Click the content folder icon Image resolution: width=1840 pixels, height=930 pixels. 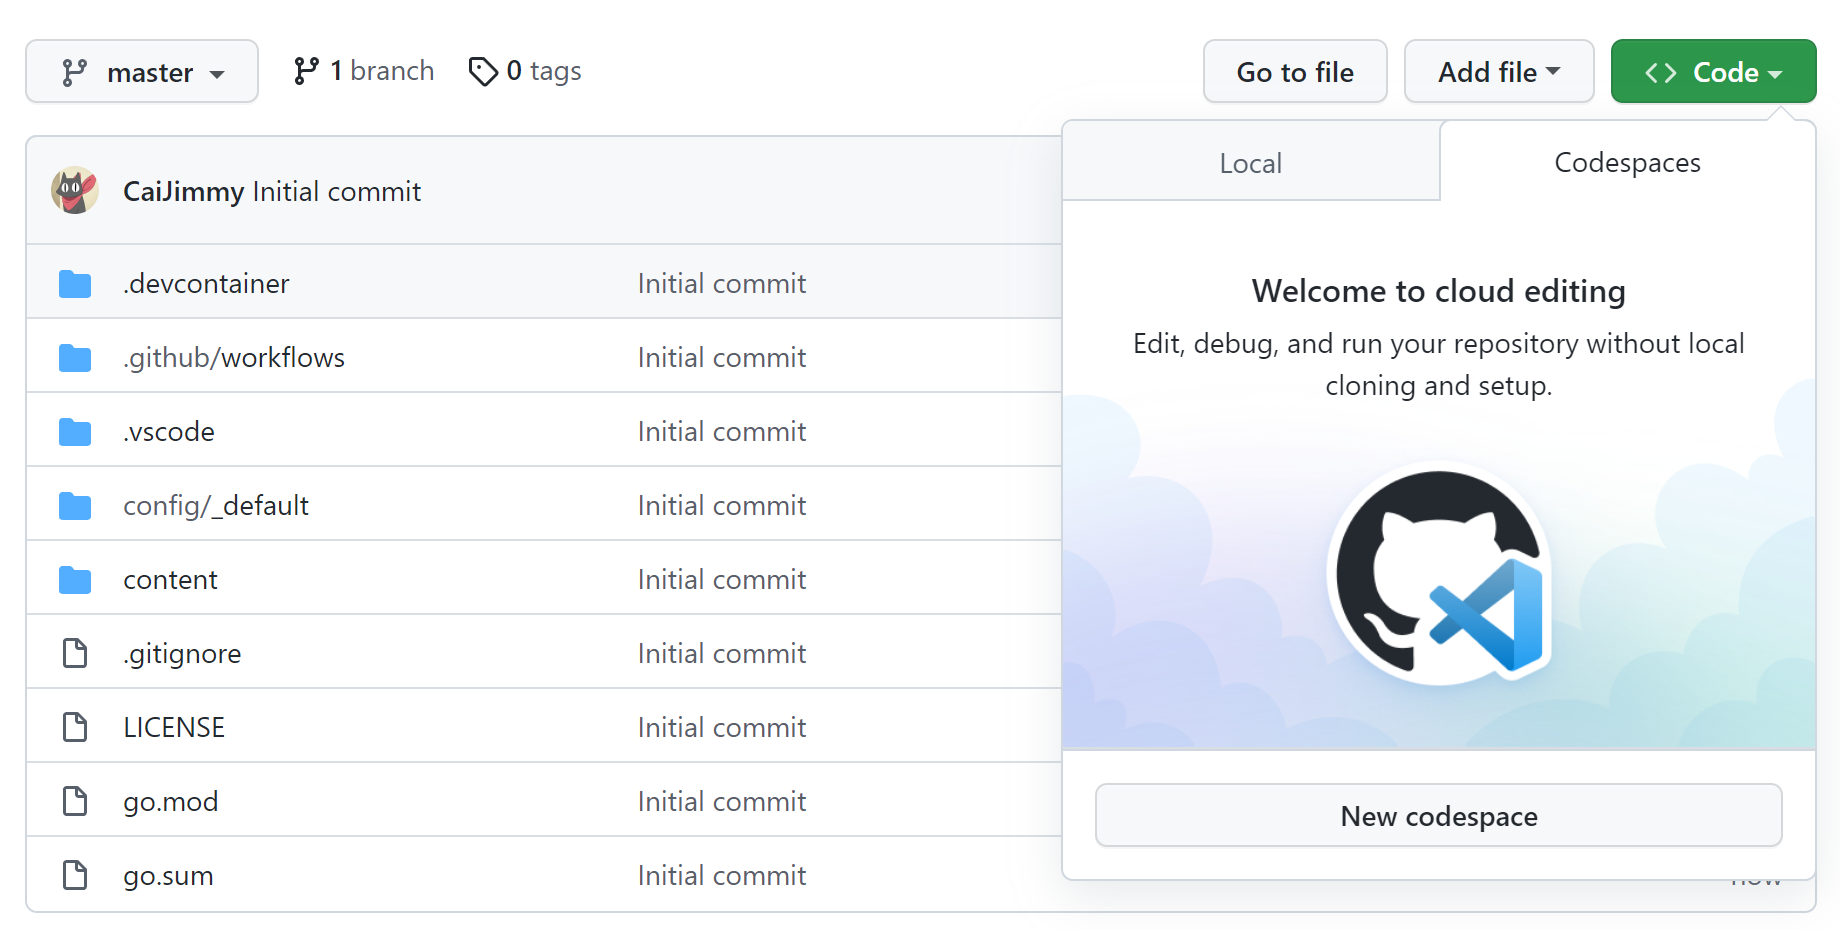point(75,579)
